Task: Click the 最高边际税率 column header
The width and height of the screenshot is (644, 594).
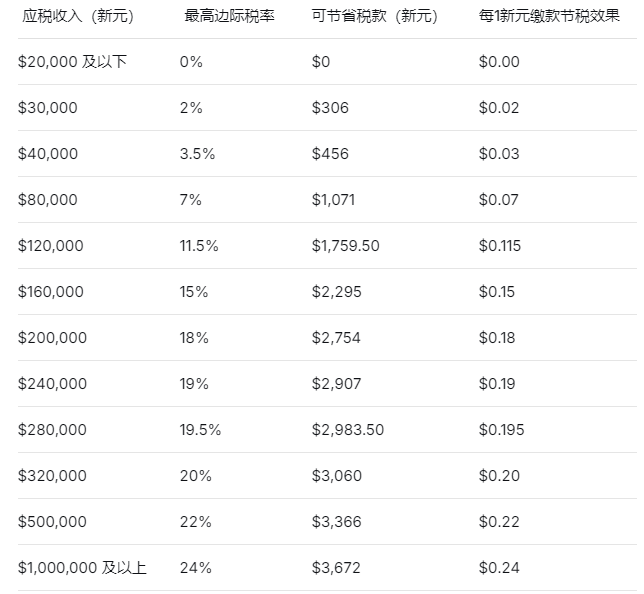Action: click(230, 17)
